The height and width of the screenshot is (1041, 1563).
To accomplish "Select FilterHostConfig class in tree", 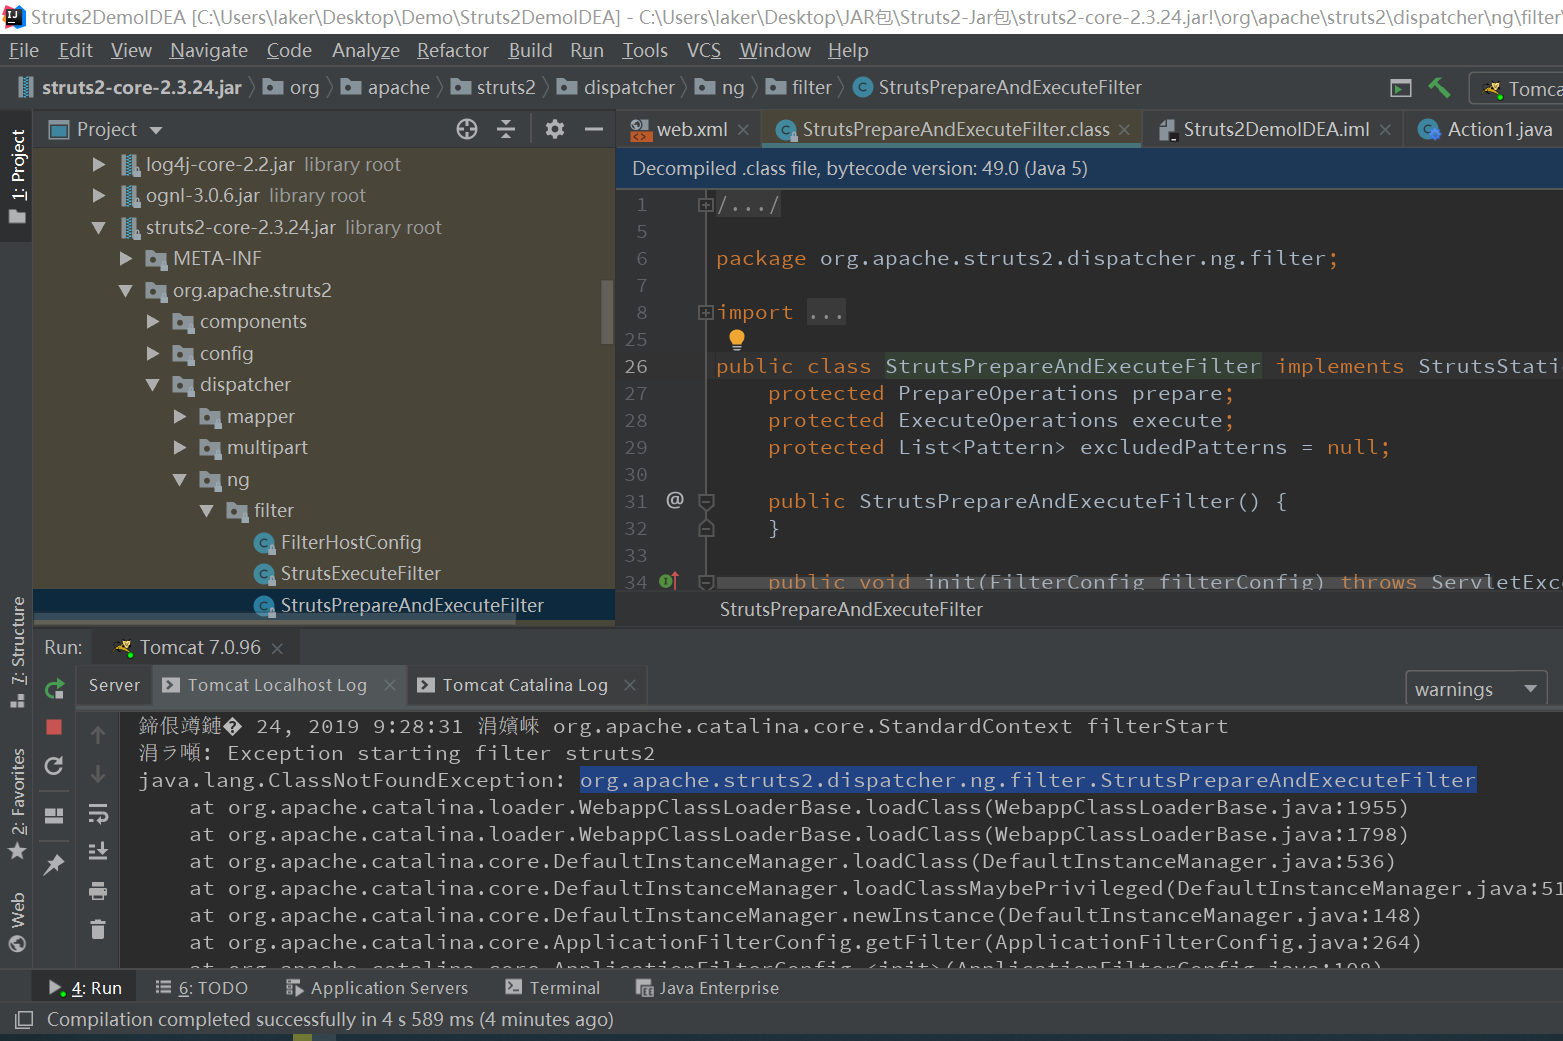I will (350, 543).
